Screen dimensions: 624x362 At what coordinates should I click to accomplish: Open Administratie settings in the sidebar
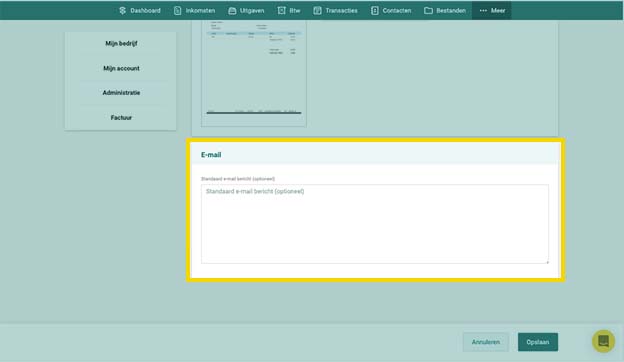121,93
